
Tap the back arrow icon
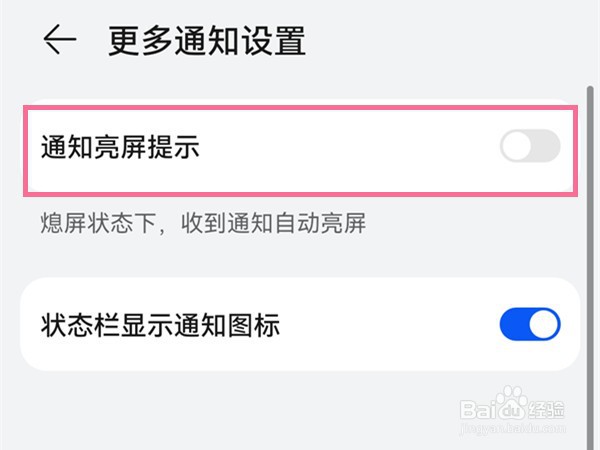pos(60,41)
